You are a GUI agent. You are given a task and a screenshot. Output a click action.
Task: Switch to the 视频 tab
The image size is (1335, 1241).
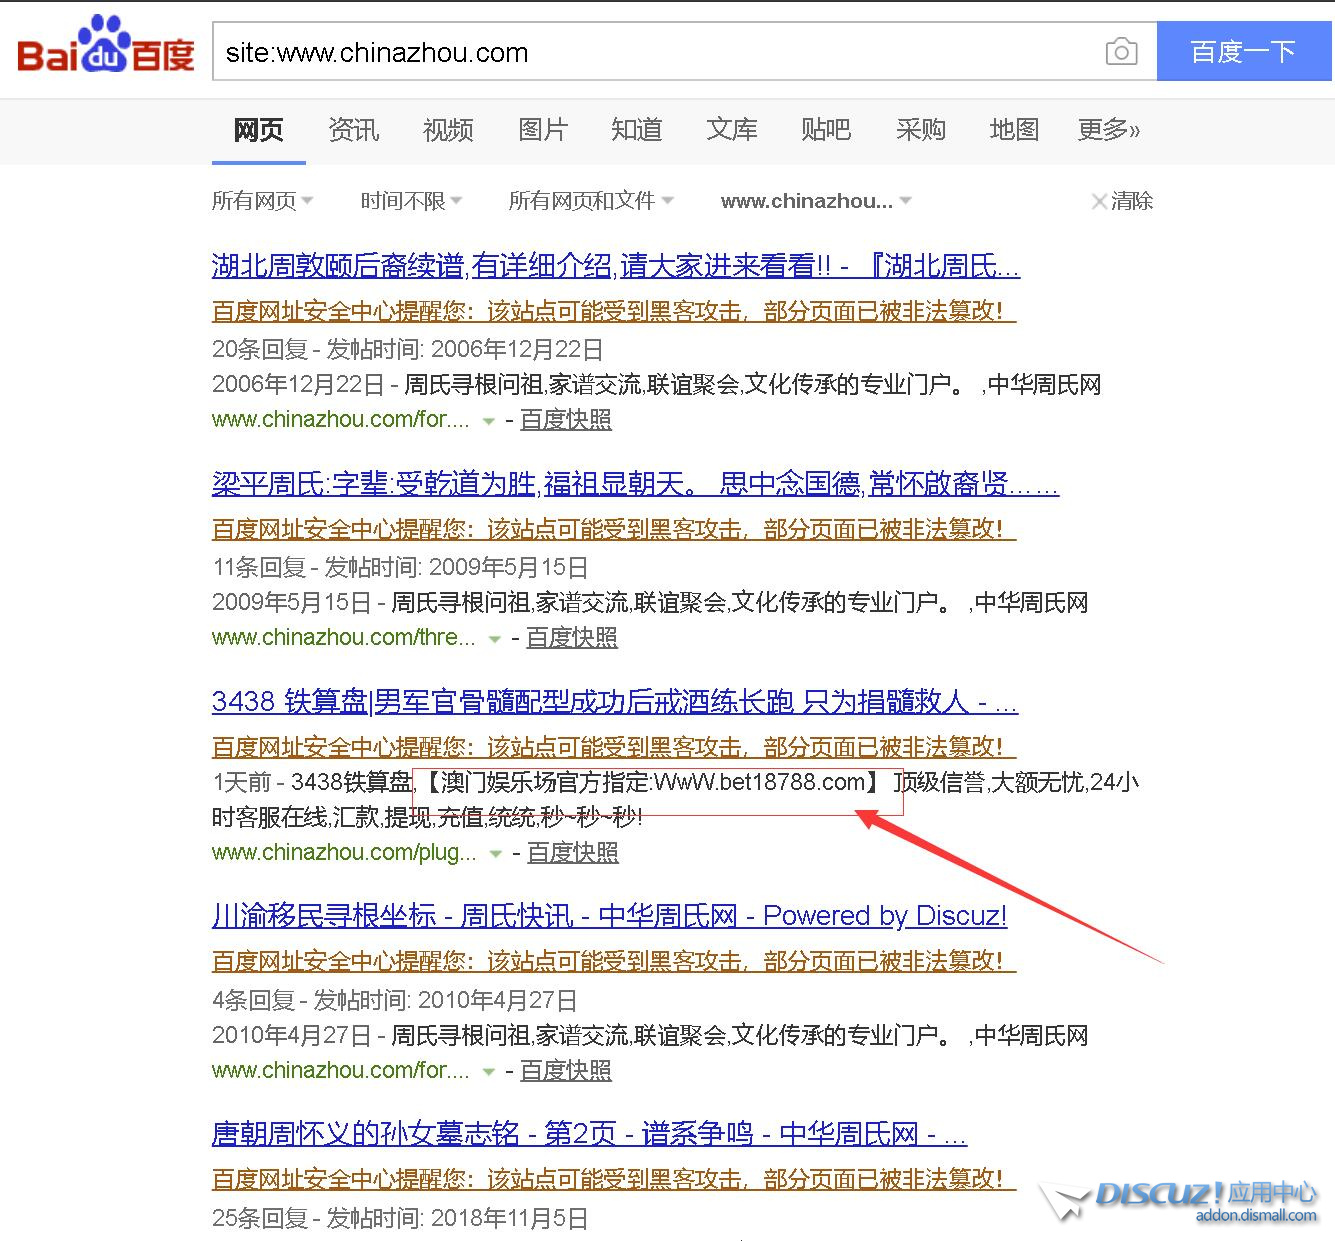click(x=448, y=130)
